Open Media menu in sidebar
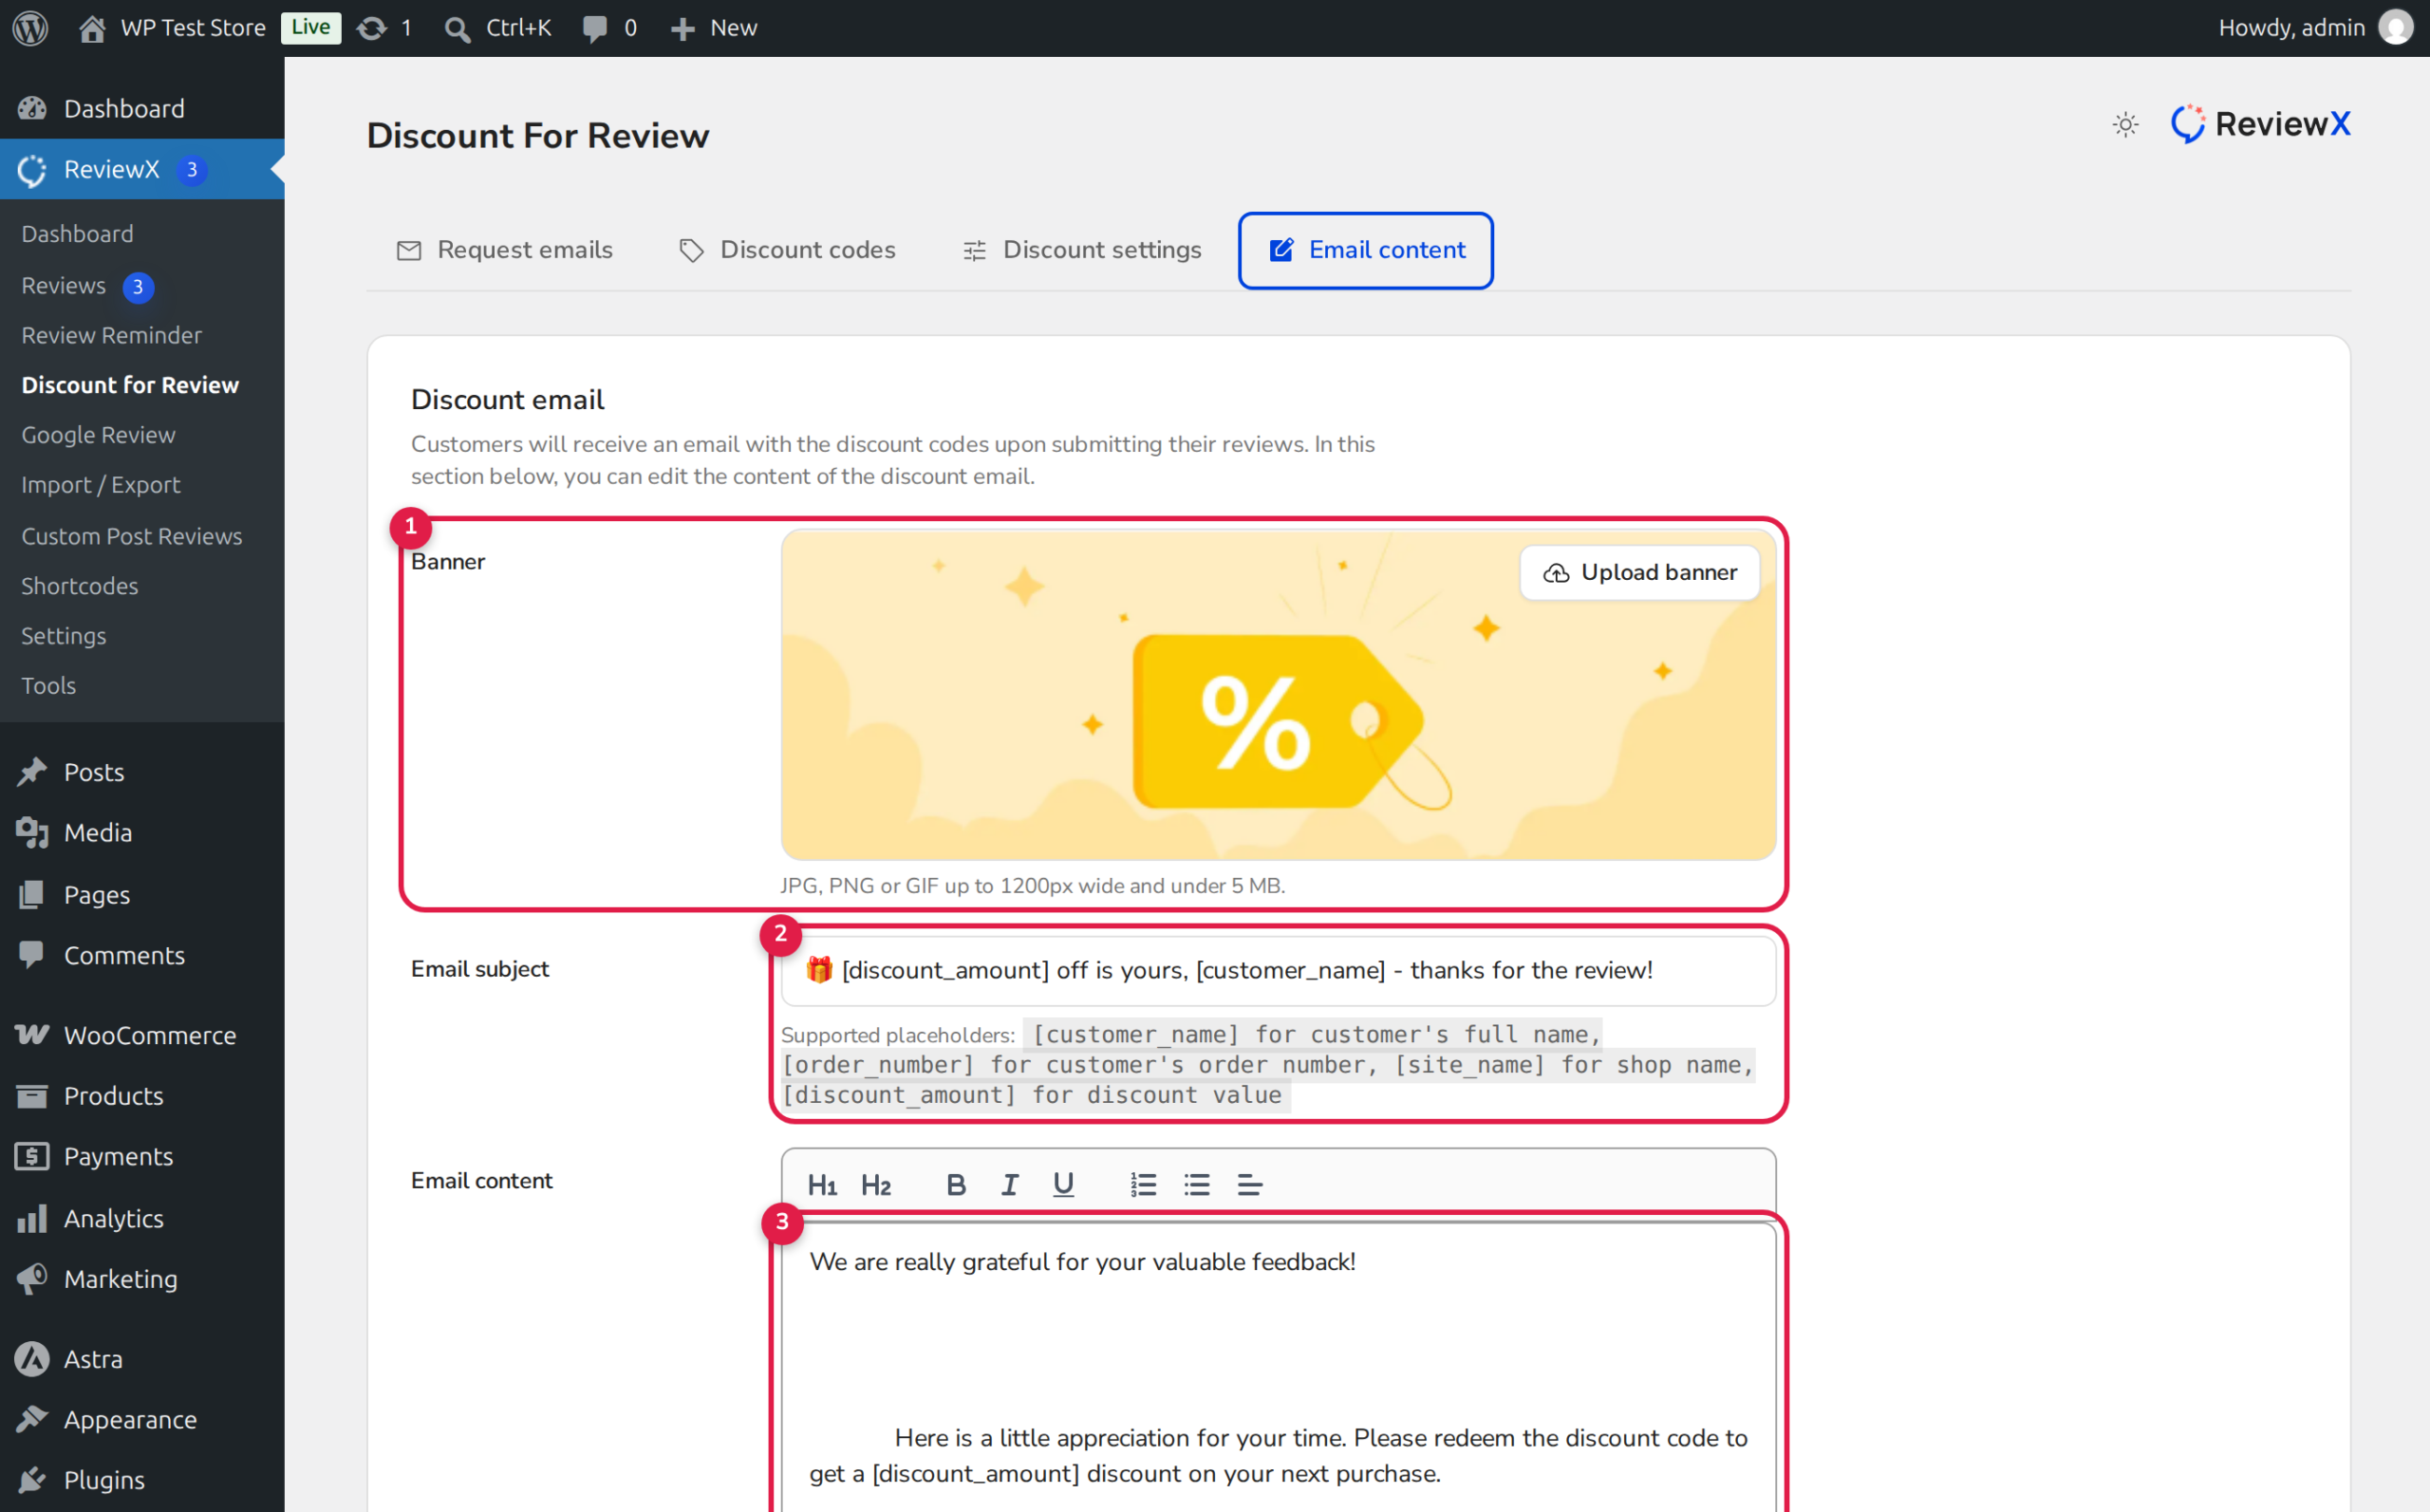2430x1512 pixels. 142,832
